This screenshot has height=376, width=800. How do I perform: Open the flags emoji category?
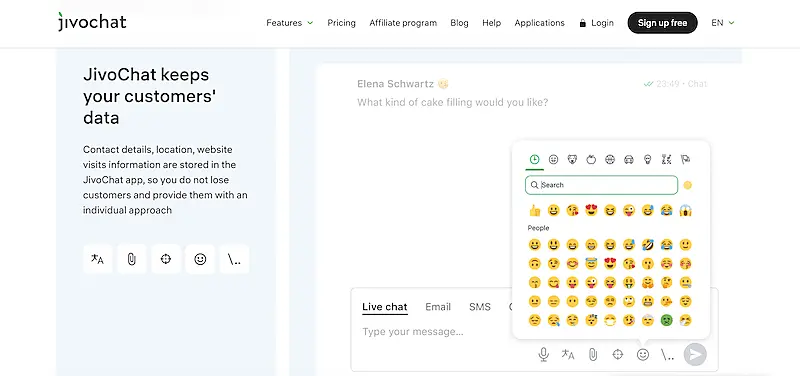tap(685, 160)
